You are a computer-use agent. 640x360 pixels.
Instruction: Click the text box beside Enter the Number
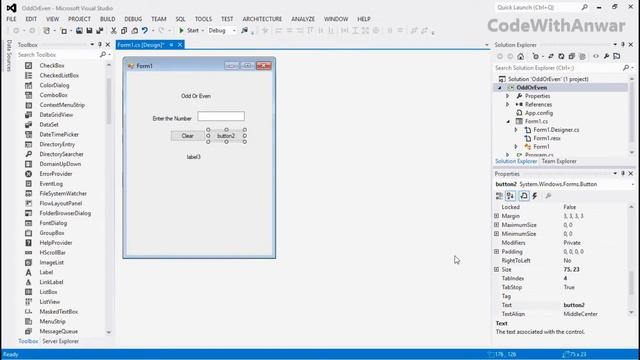[221, 116]
